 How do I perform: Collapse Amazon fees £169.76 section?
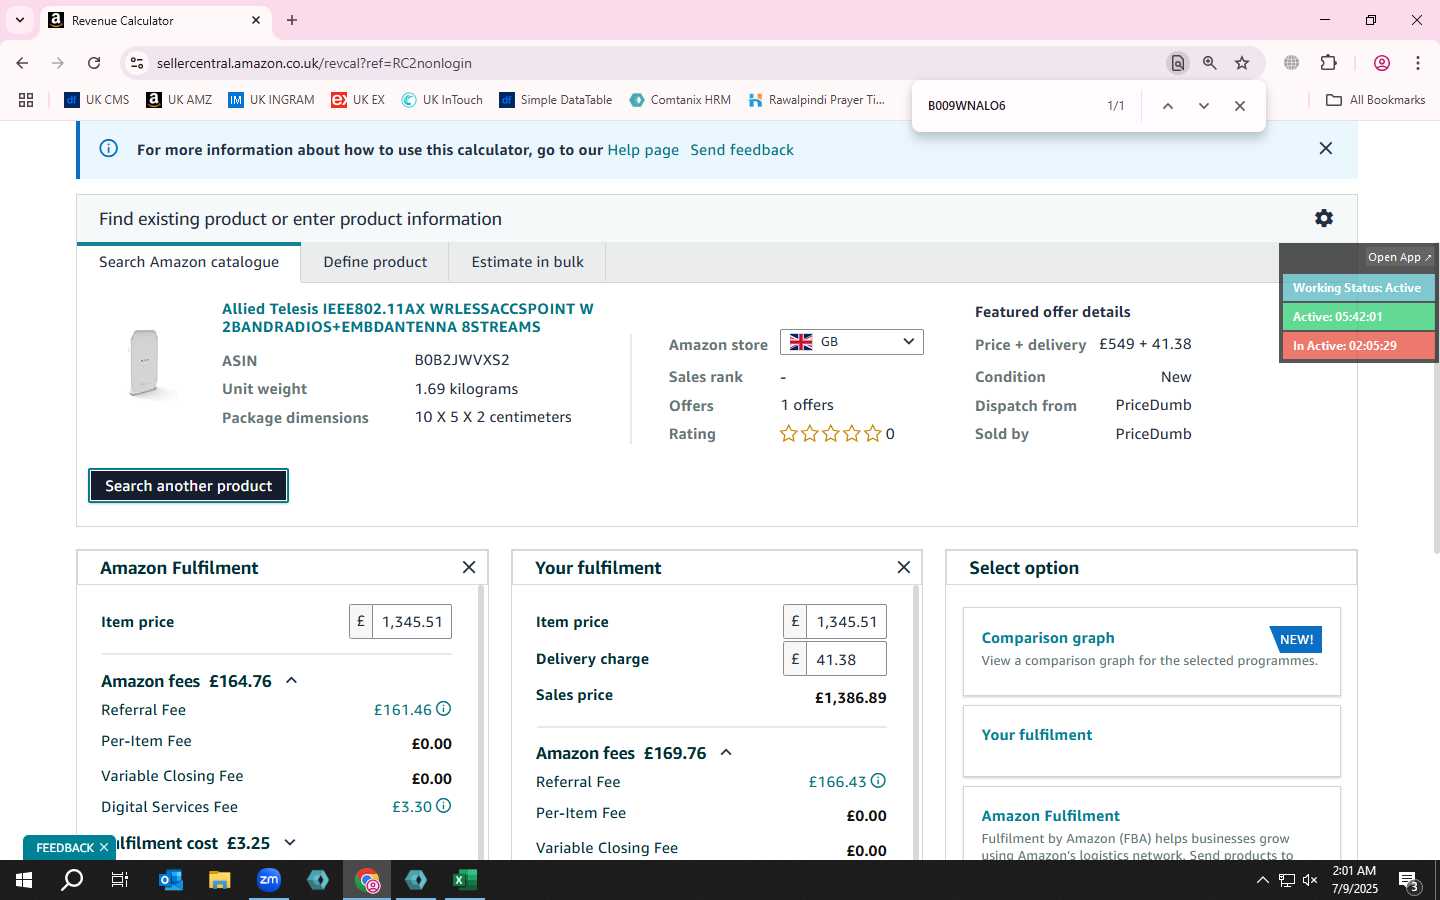click(727, 753)
